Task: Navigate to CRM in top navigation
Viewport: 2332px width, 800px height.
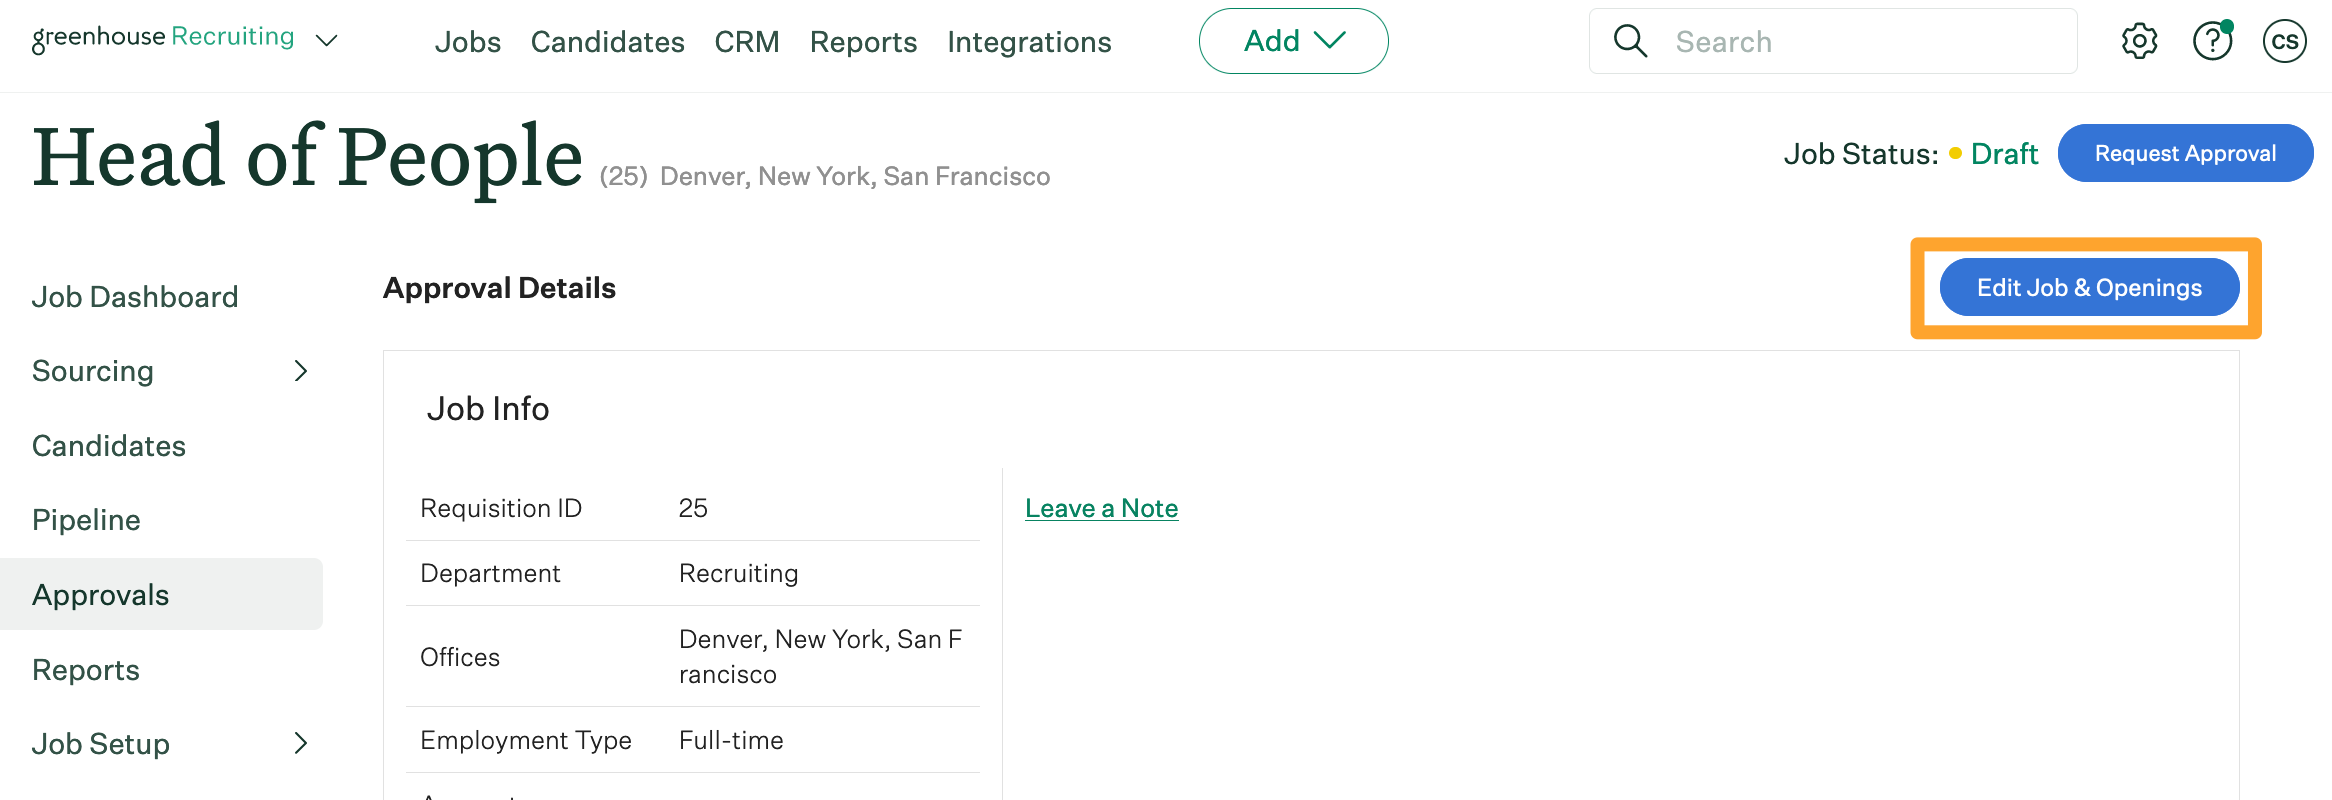Action: click(x=746, y=42)
